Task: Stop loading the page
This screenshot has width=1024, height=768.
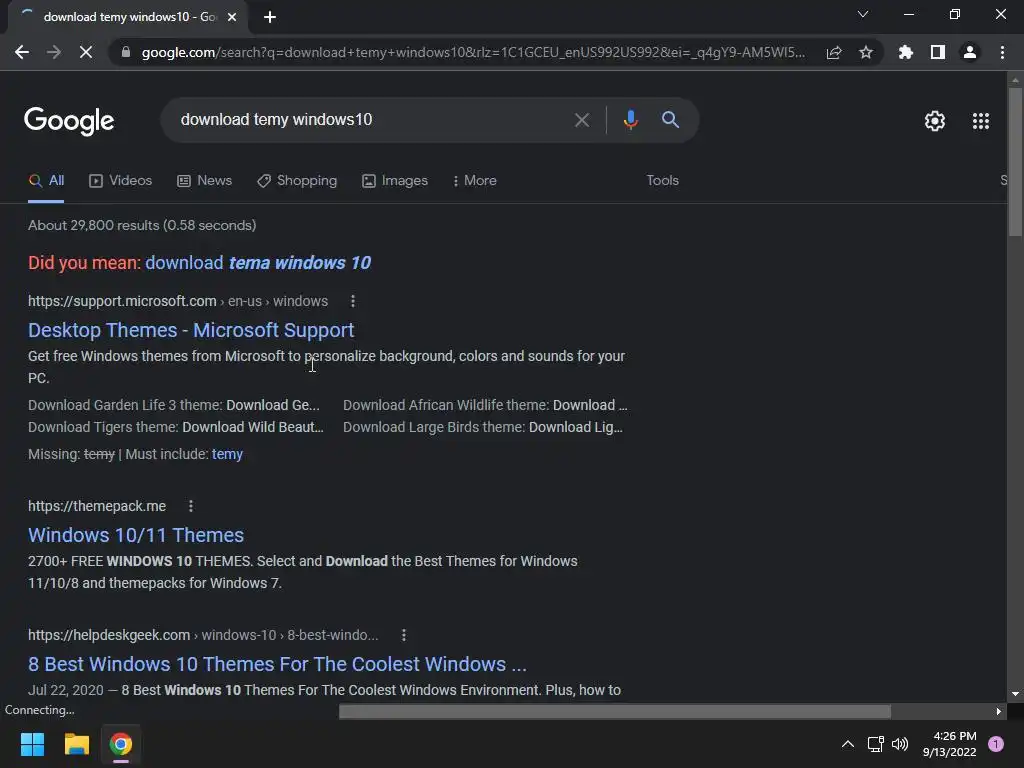Action: pyautogui.click(x=86, y=52)
